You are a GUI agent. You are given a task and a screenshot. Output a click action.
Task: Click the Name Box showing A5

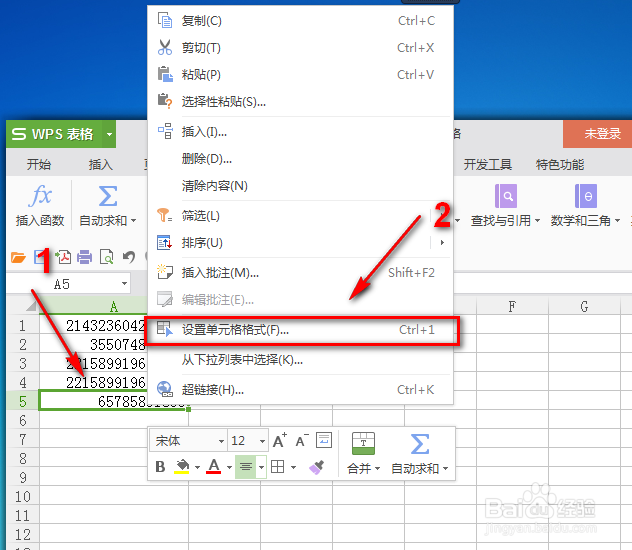tap(63, 284)
